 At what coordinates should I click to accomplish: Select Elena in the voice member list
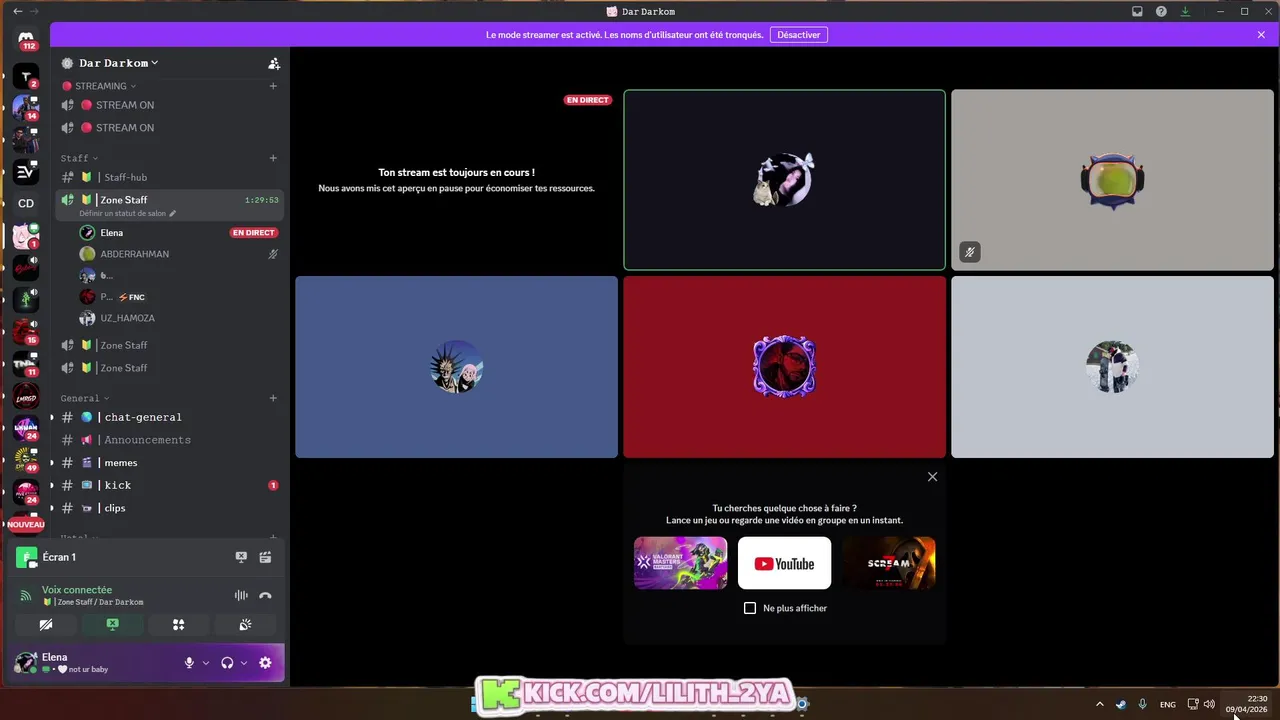[178, 233]
